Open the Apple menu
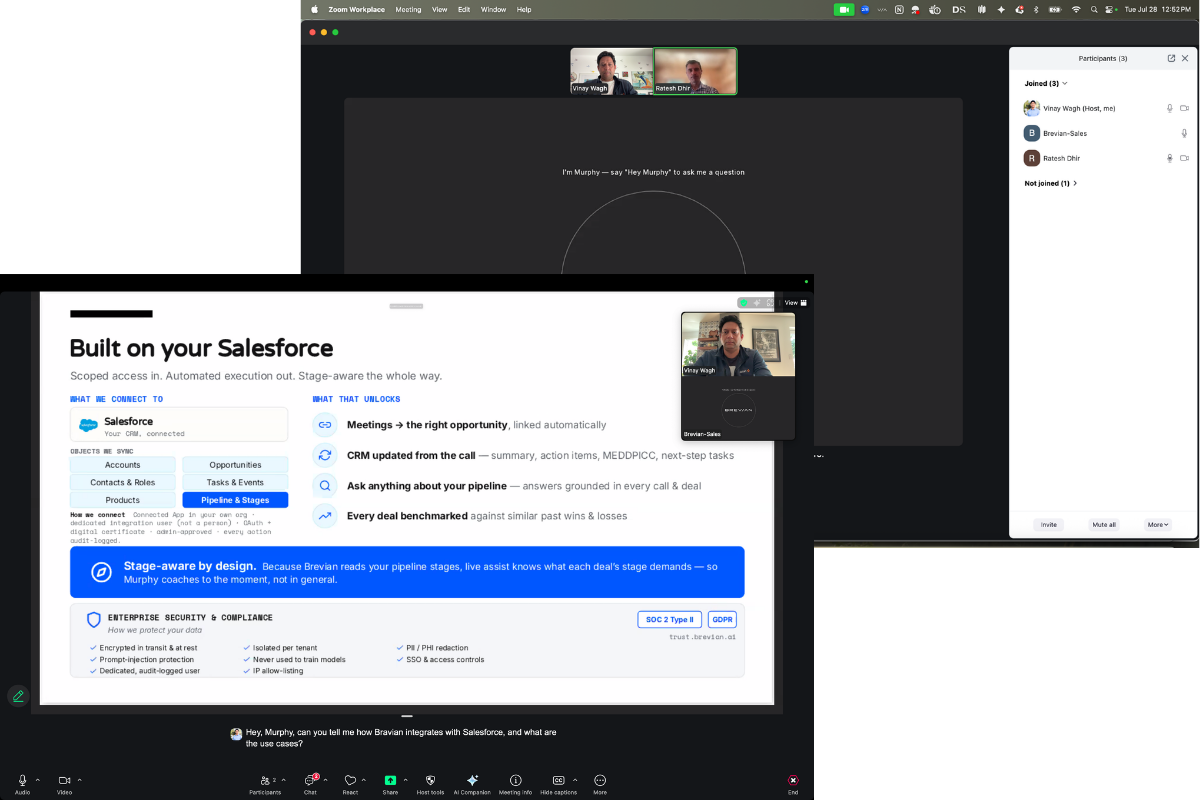The width and height of the screenshot is (1200, 800). (x=314, y=9)
